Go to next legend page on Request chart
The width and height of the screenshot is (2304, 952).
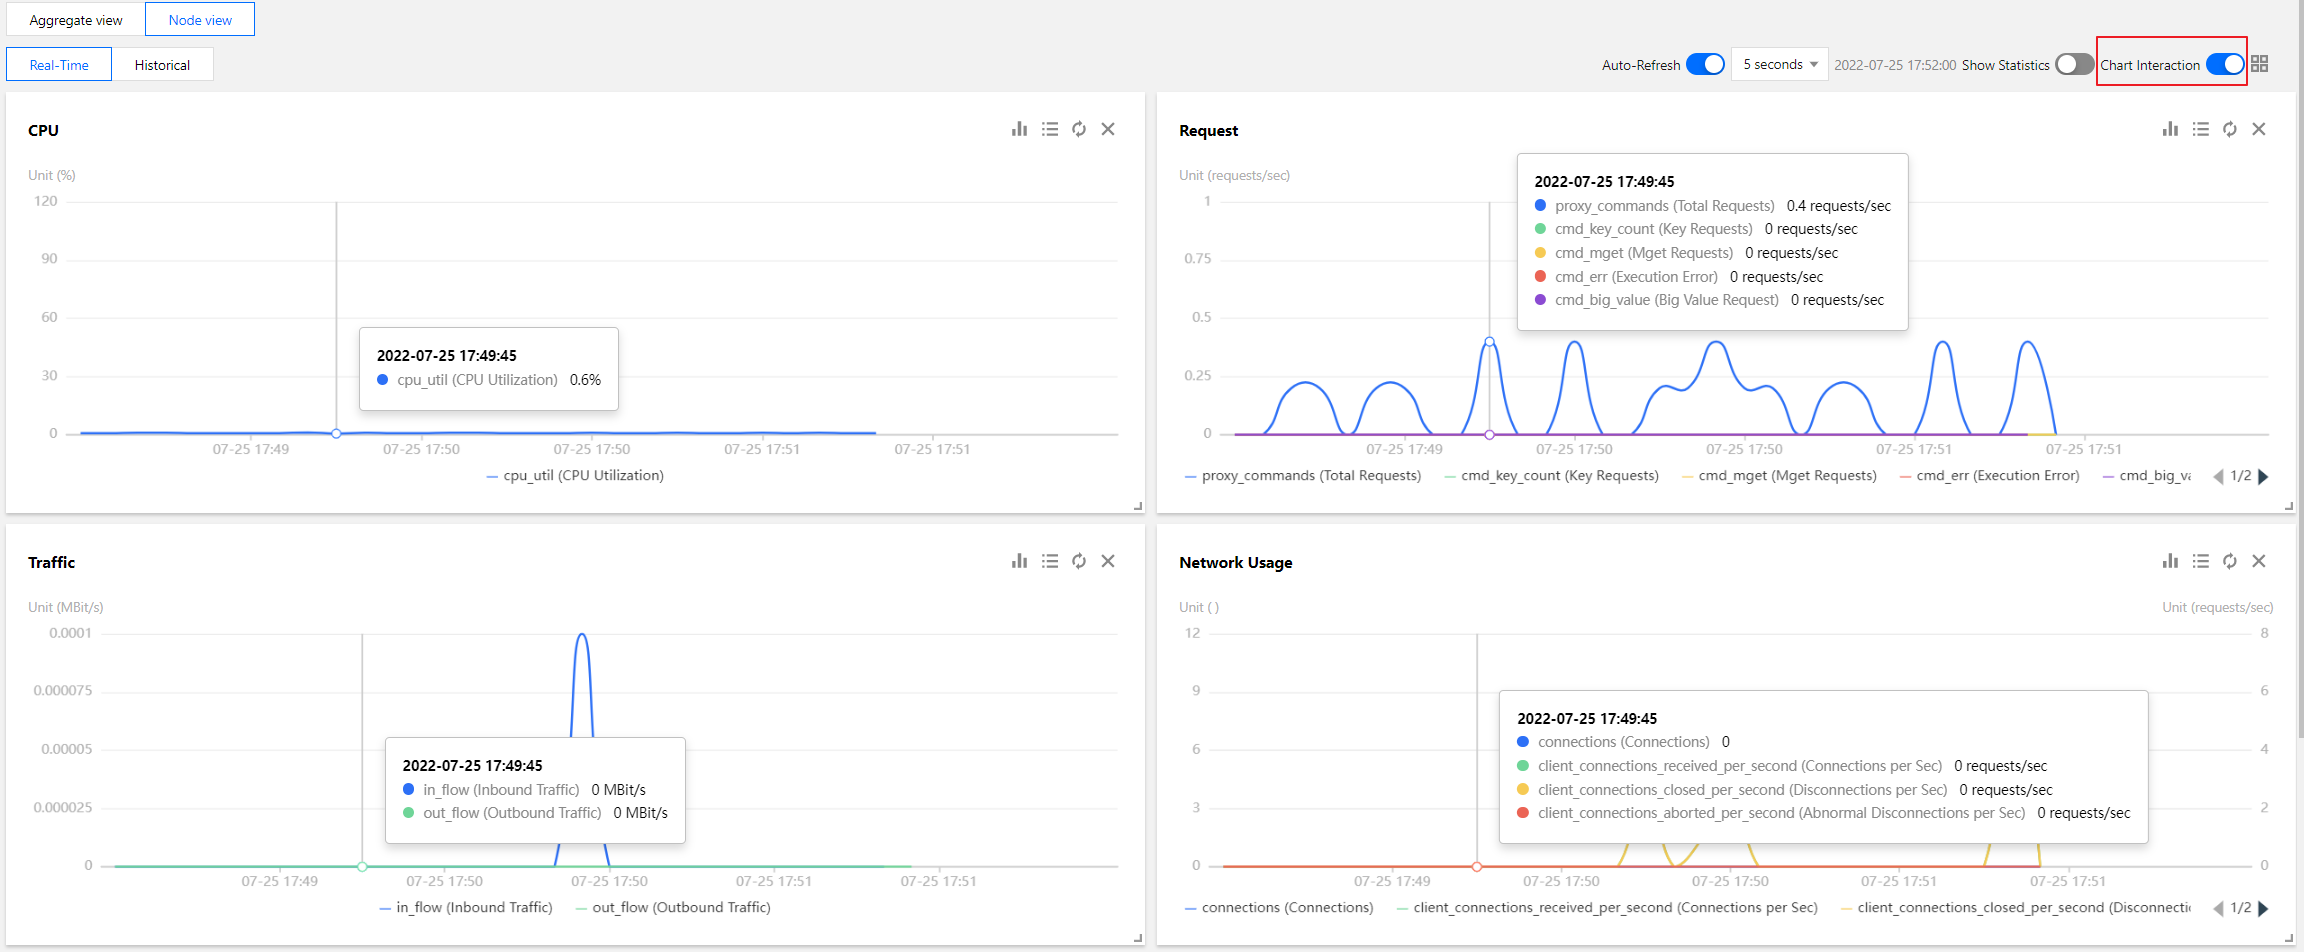[x=2263, y=476]
